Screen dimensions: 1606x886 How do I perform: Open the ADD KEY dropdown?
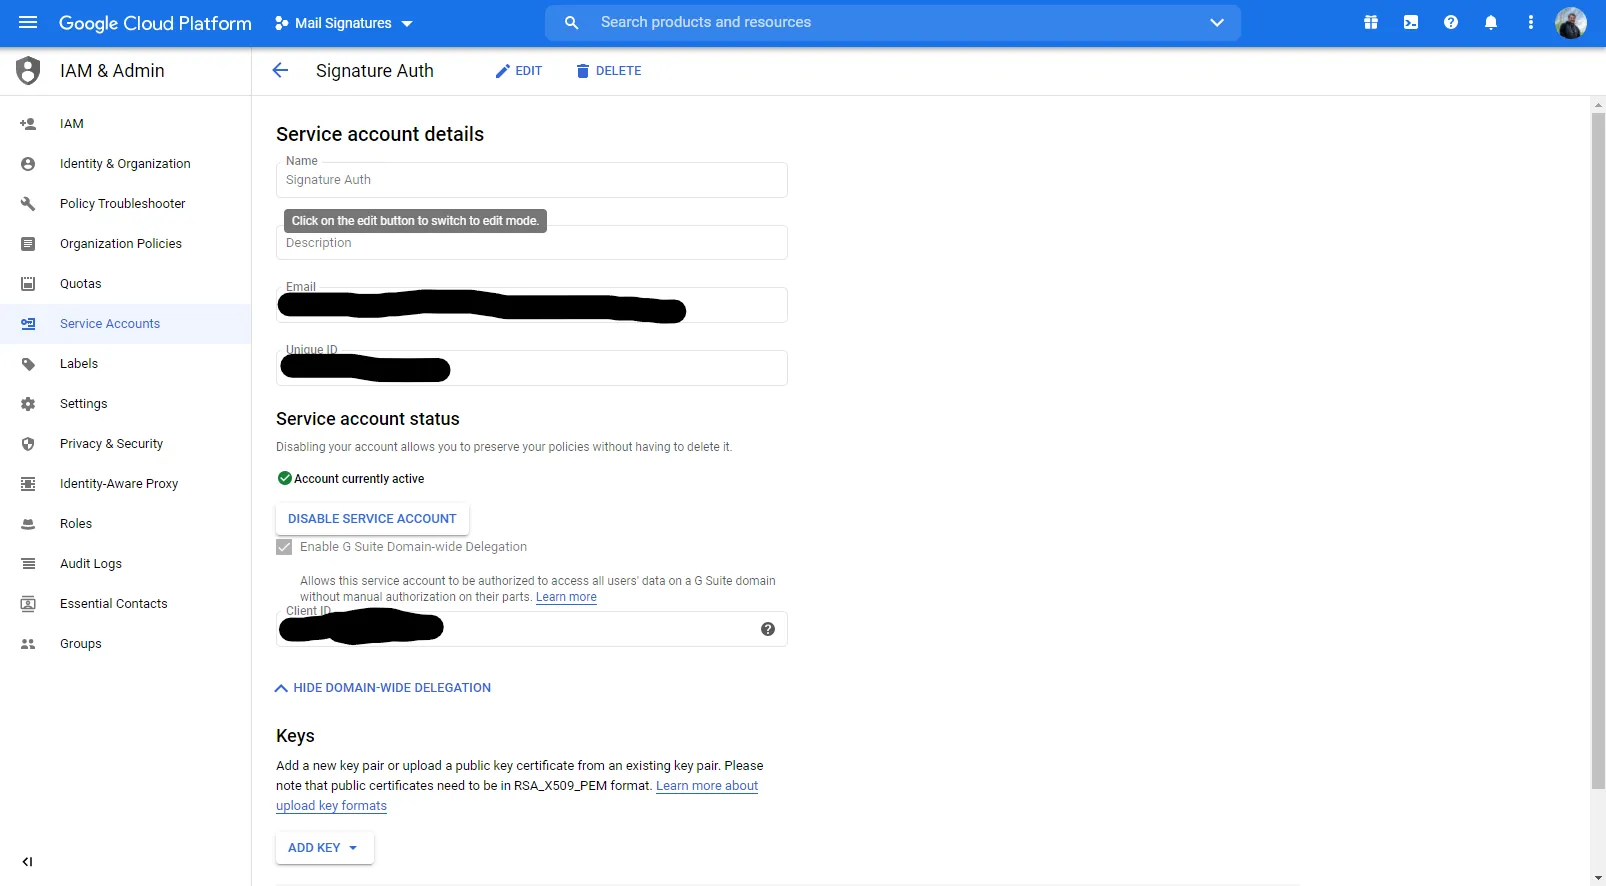click(324, 848)
